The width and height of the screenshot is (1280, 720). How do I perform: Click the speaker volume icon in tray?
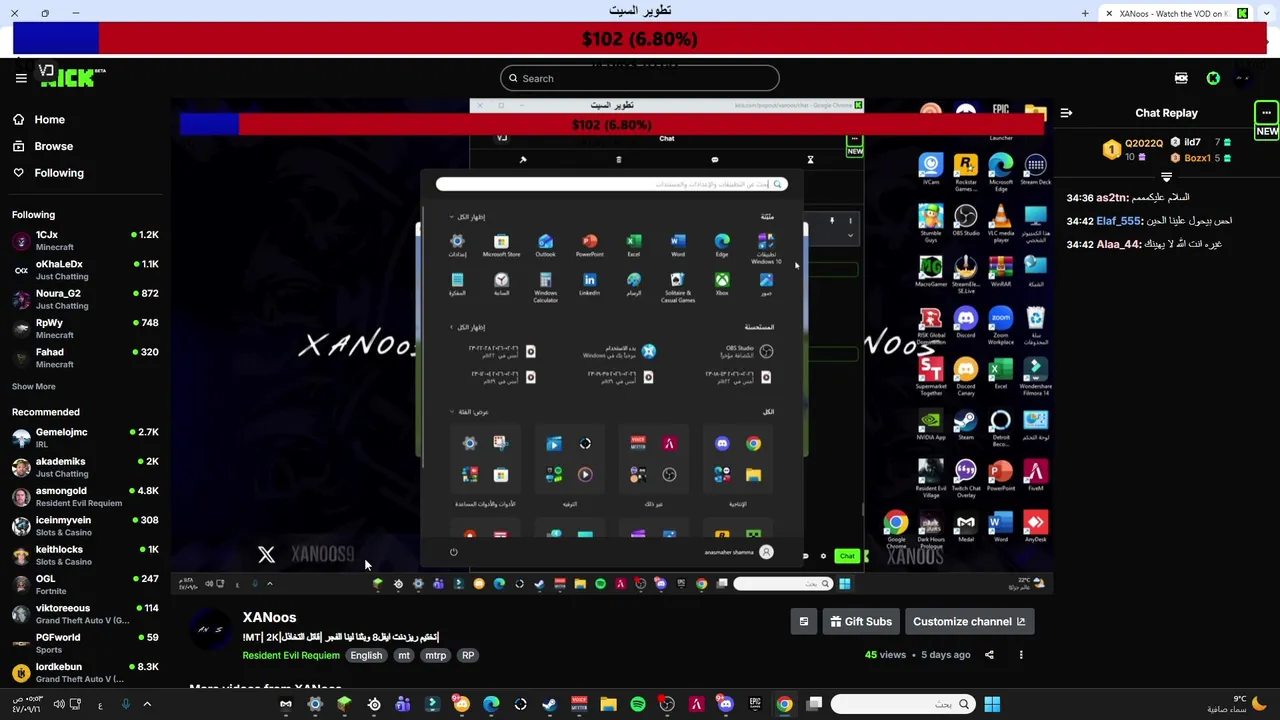tap(59, 704)
